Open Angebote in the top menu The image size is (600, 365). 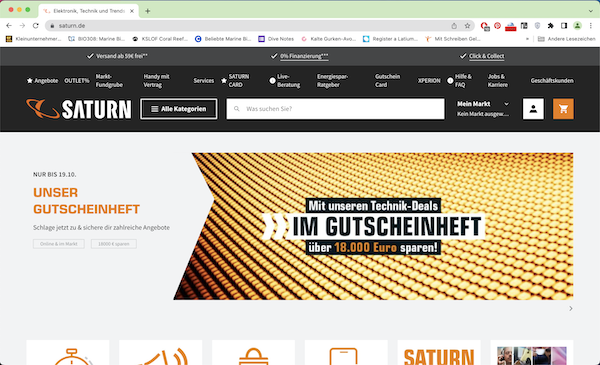[x=42, y=81]
